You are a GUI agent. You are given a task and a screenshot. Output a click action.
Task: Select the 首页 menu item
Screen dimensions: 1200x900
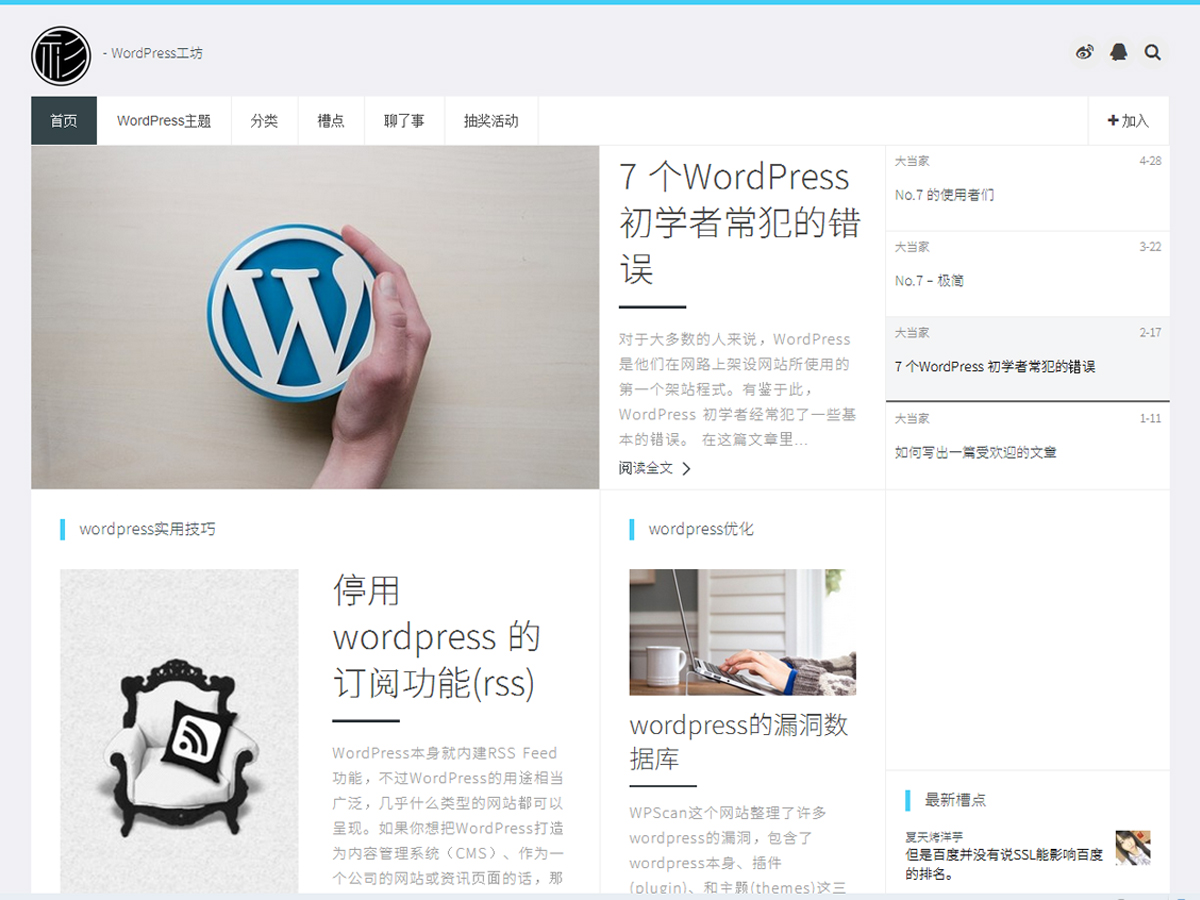tap(64, 121)
